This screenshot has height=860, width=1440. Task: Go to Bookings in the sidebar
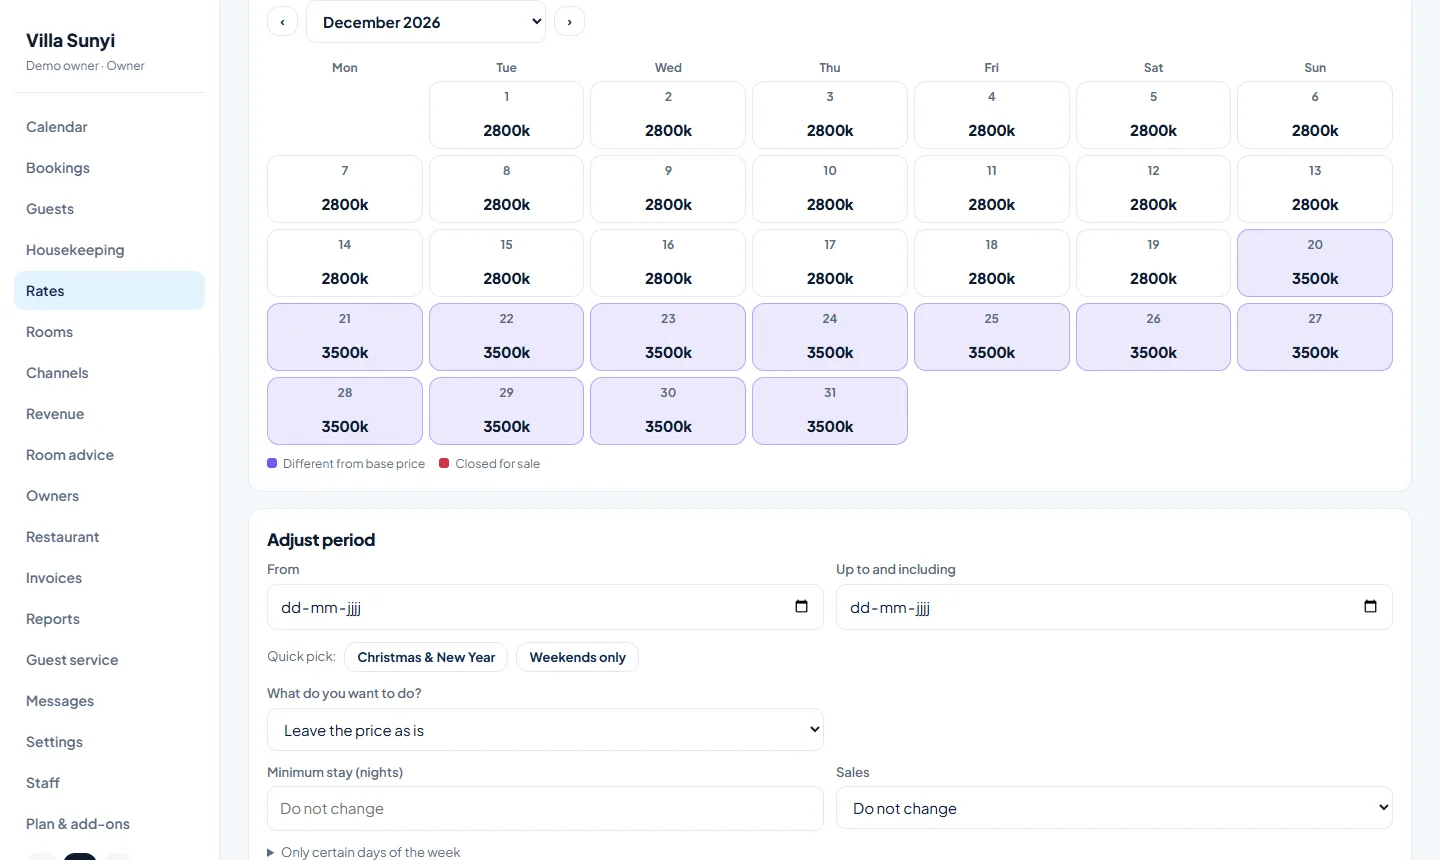109,168
